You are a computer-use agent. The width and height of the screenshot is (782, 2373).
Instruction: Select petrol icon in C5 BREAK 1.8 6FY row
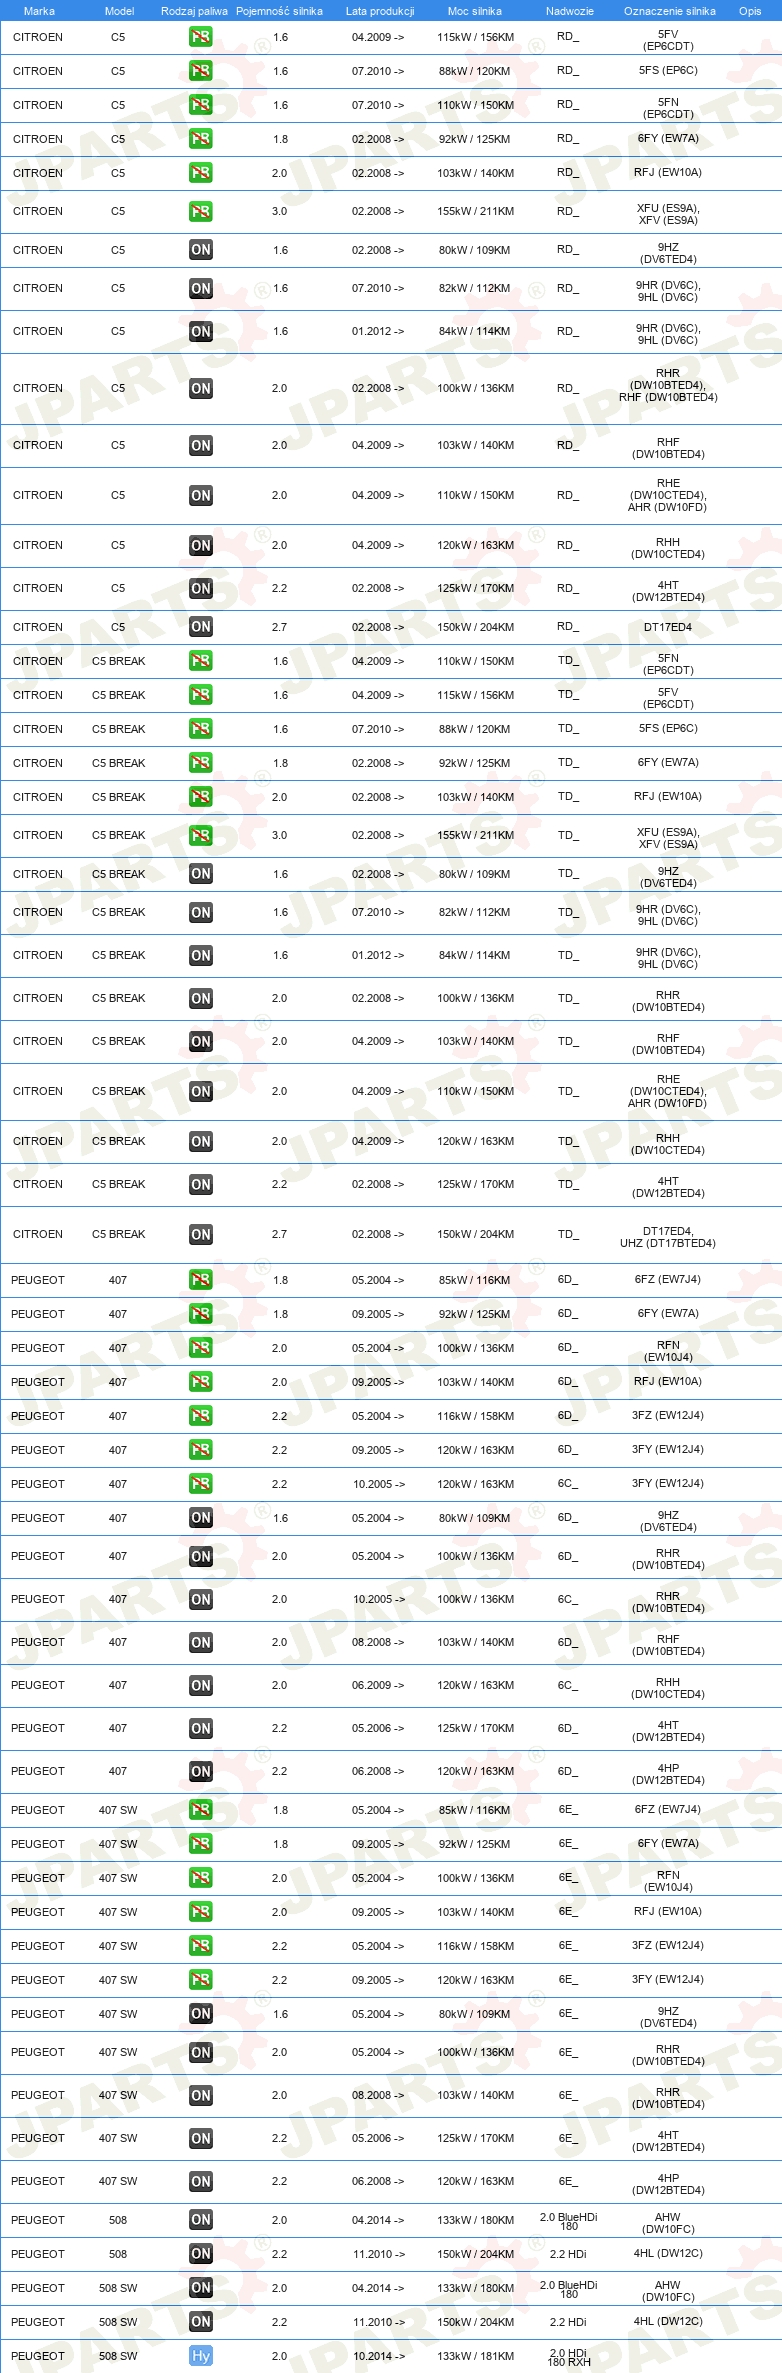point(201,763)
